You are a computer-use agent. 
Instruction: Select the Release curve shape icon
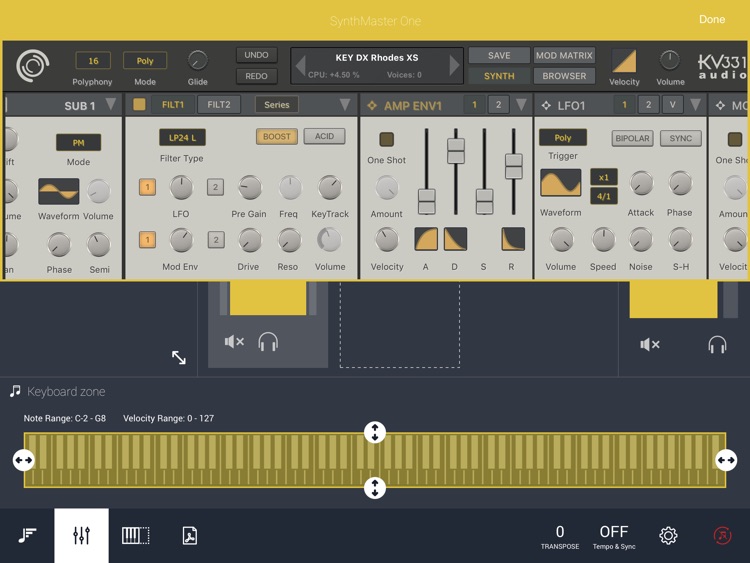coord(513,239)
